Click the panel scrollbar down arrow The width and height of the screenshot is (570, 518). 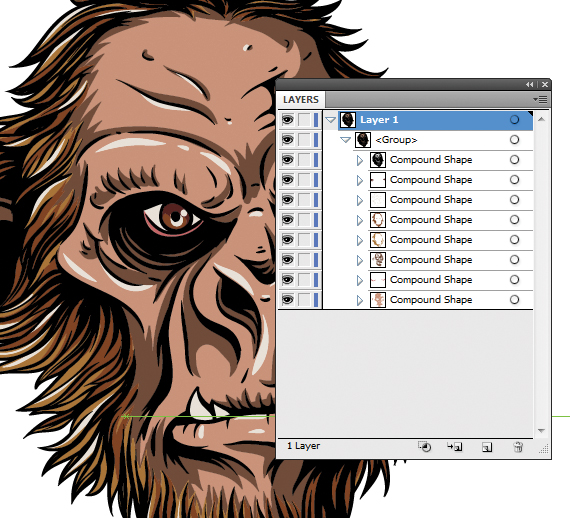(541, 430)
